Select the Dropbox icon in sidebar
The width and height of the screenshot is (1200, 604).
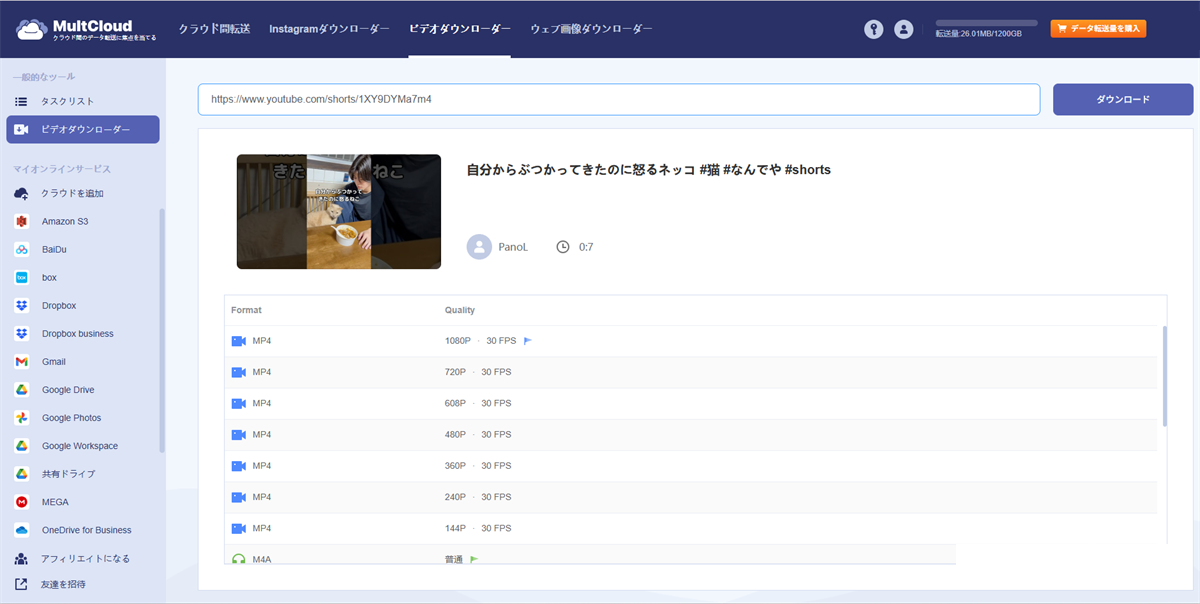click(22, 305)
